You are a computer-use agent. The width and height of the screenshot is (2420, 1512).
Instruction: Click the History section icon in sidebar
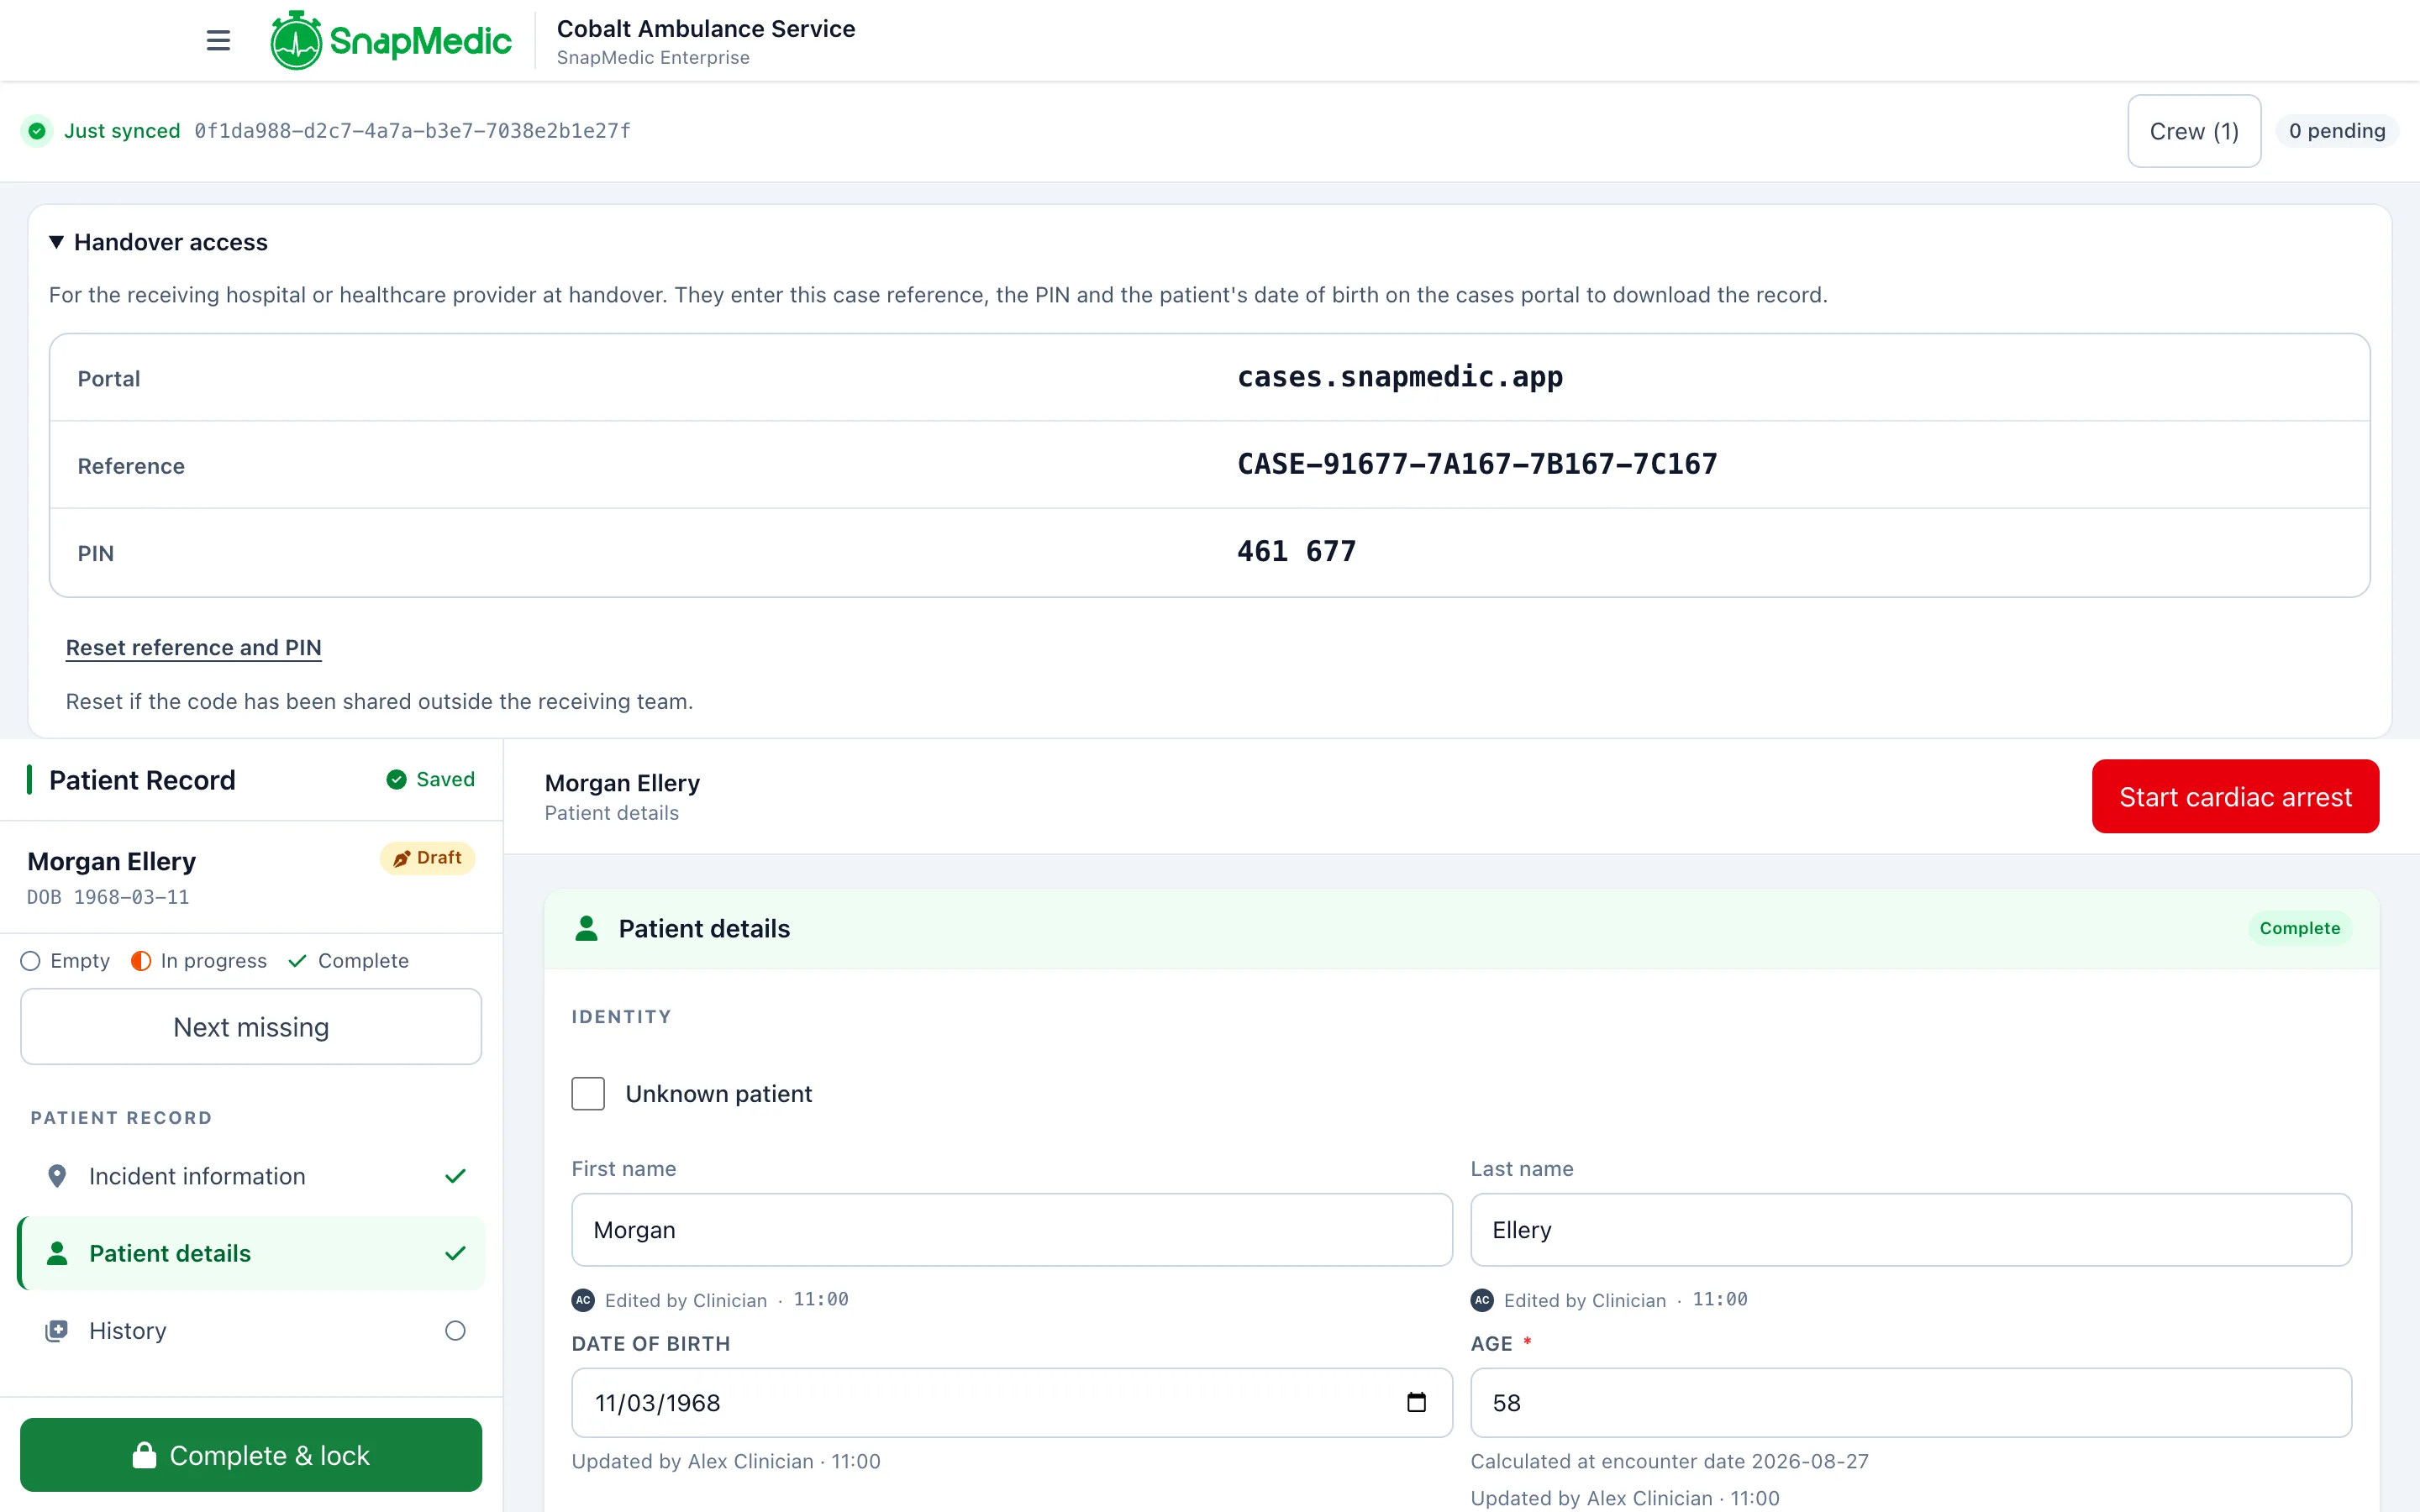point(57,1330)
